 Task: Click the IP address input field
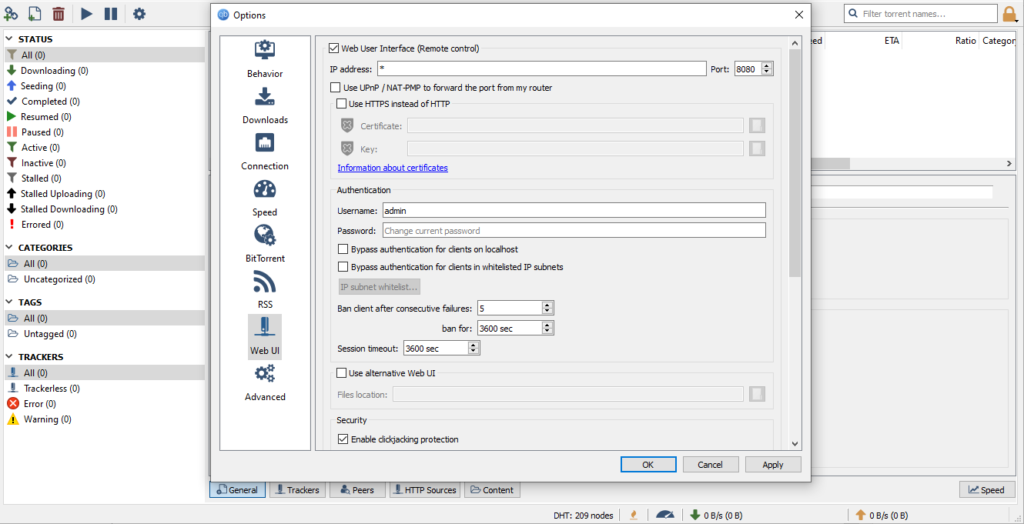(541, 69)
